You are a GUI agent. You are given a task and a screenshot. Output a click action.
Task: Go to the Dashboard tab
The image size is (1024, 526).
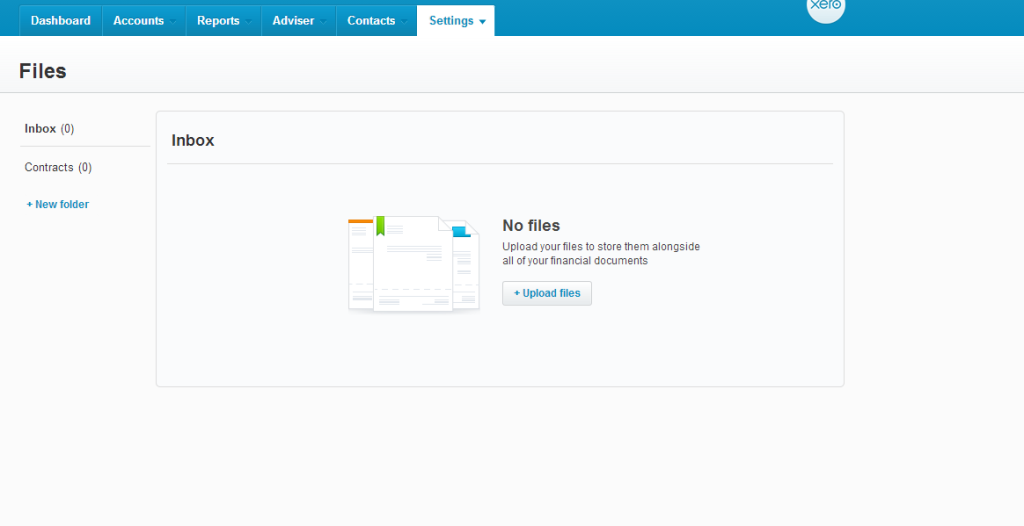coord(60,21)
